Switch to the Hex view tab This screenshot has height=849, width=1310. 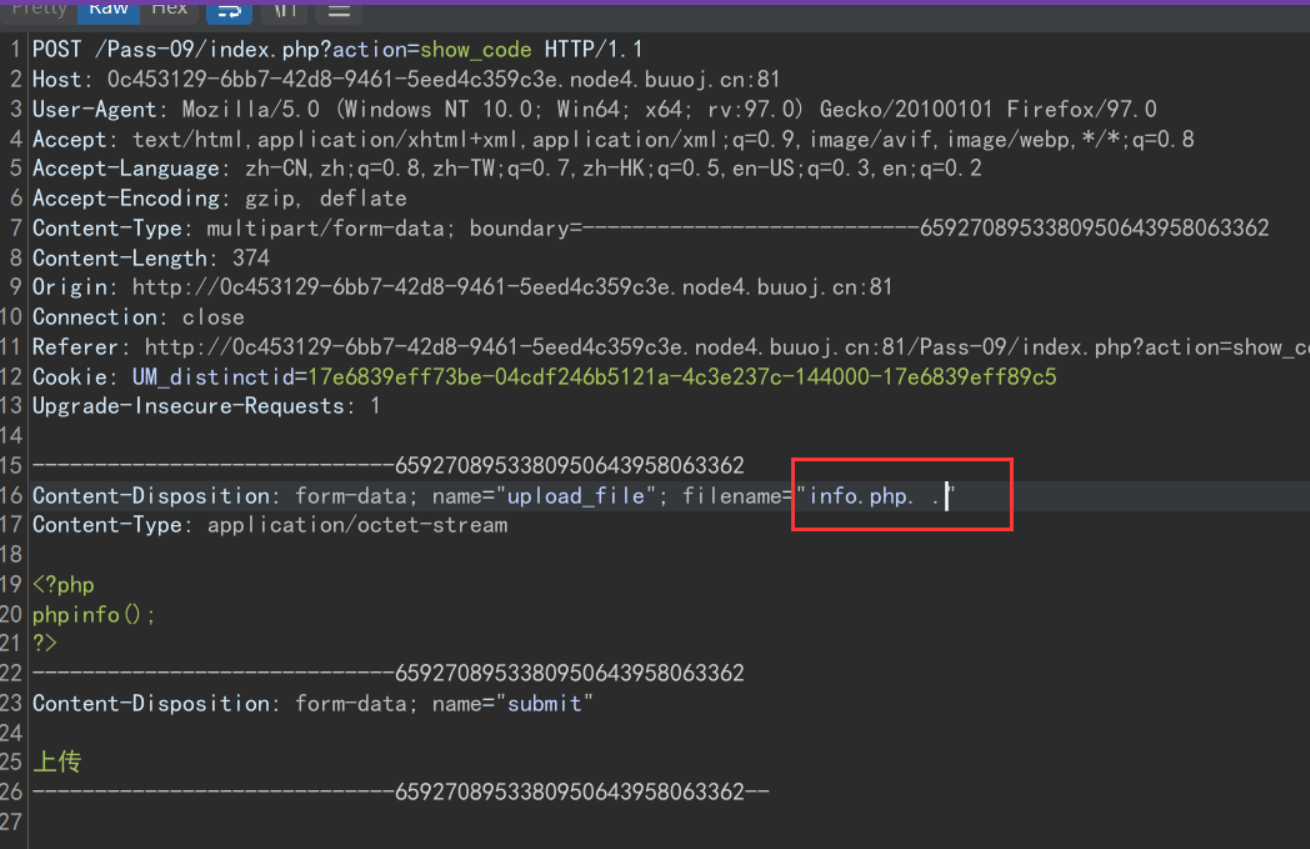[x=169, y=9]
